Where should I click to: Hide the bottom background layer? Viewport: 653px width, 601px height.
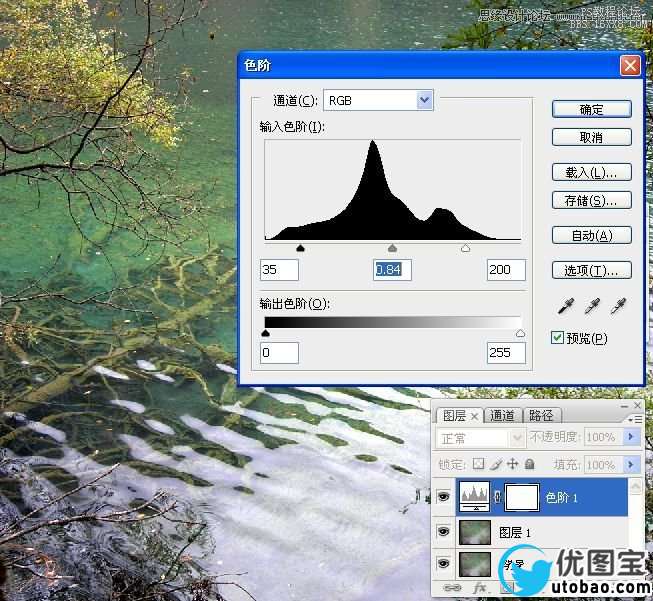click(444, 564)
